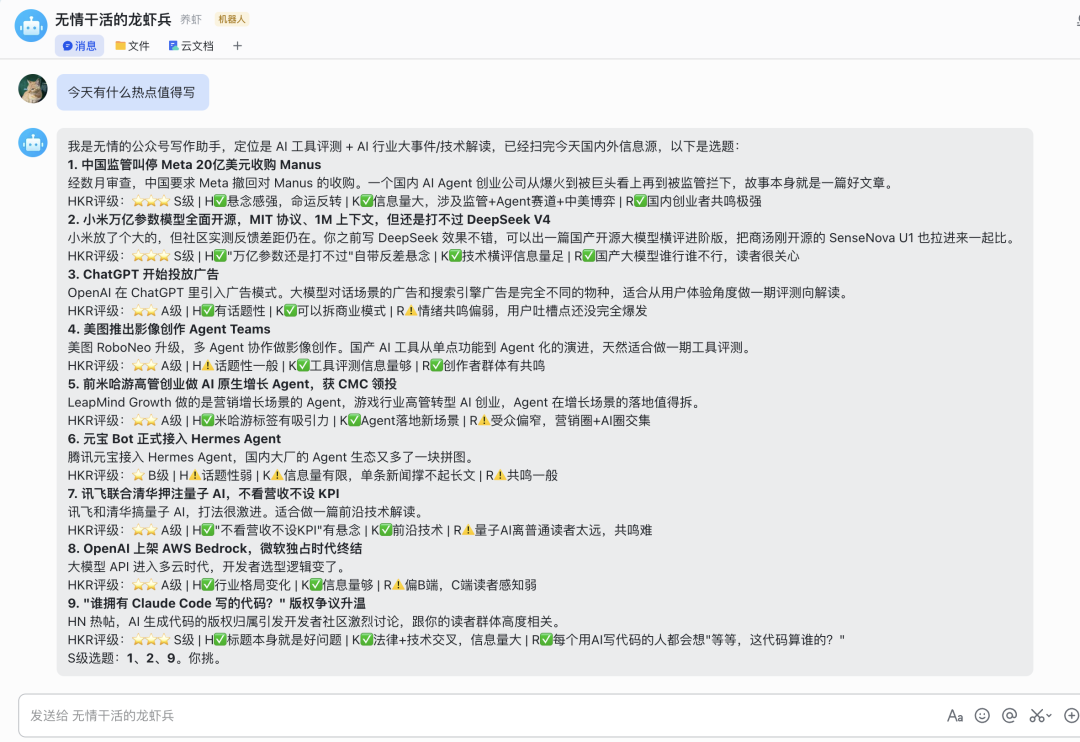Click the text 讯飞和清华搞量子 AI，打法很激进
Viewport: 1080px width, 742px height.
[x=245, y=512]
